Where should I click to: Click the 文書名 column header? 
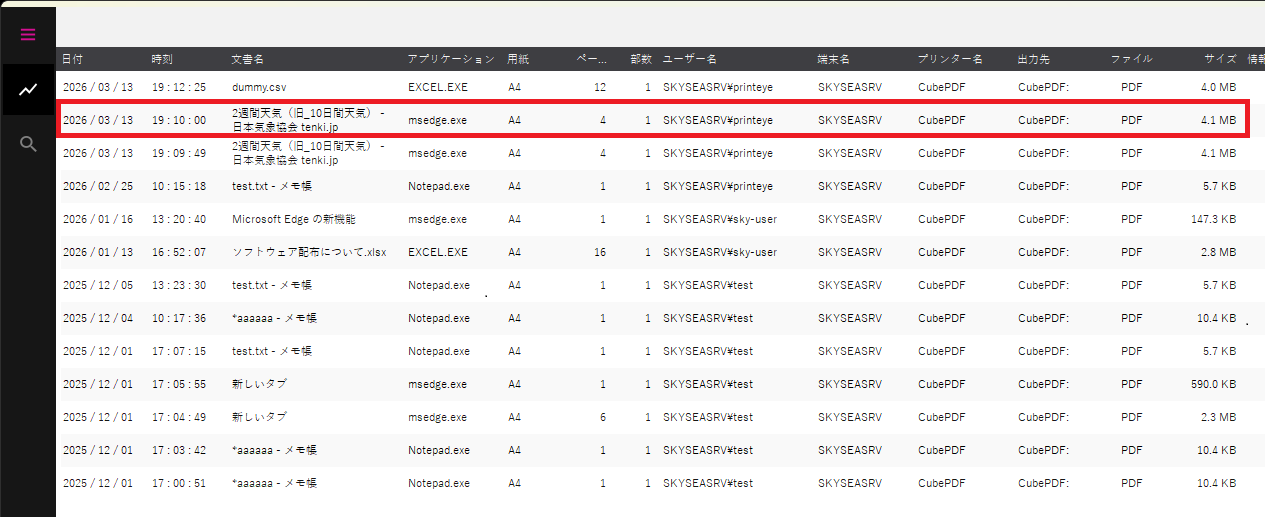pyautogui.click(x=248, y=60)
